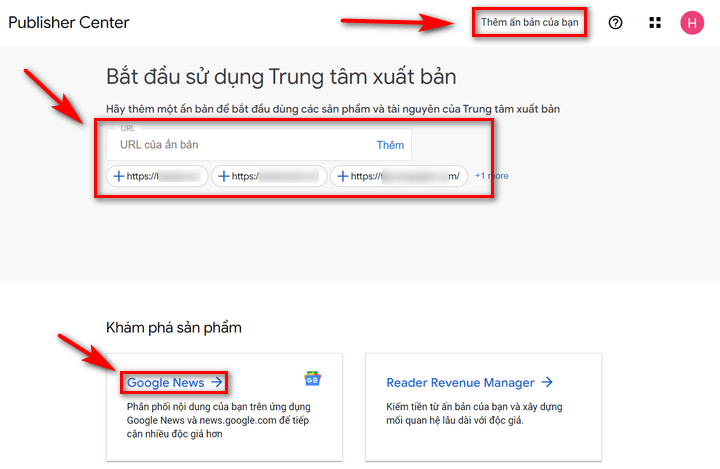The image size is (720, 469).
Task: Click the Google News product logo icon
Action: point(312,379)
